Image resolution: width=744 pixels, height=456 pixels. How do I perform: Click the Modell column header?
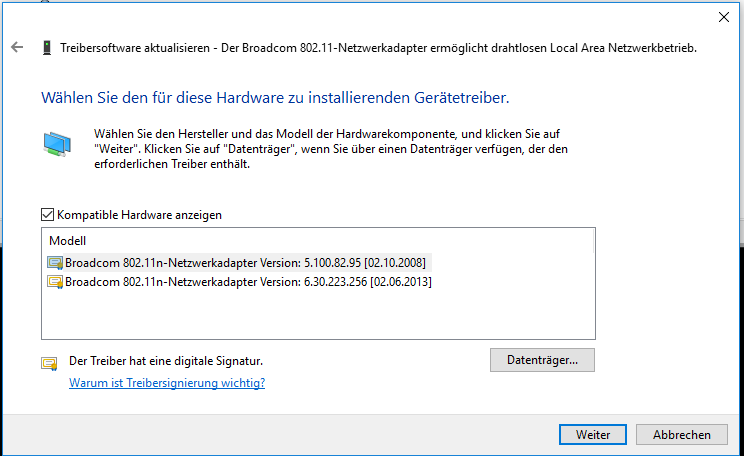tap(67, 241)
